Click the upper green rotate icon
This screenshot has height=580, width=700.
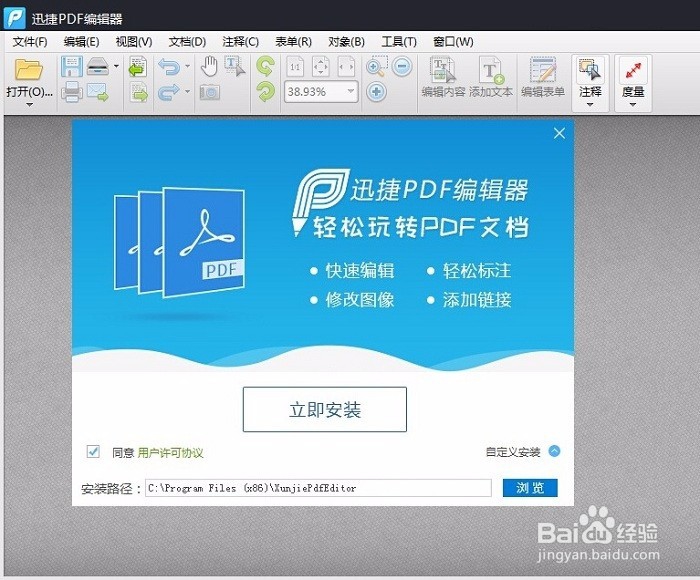[x=266, y=66]
